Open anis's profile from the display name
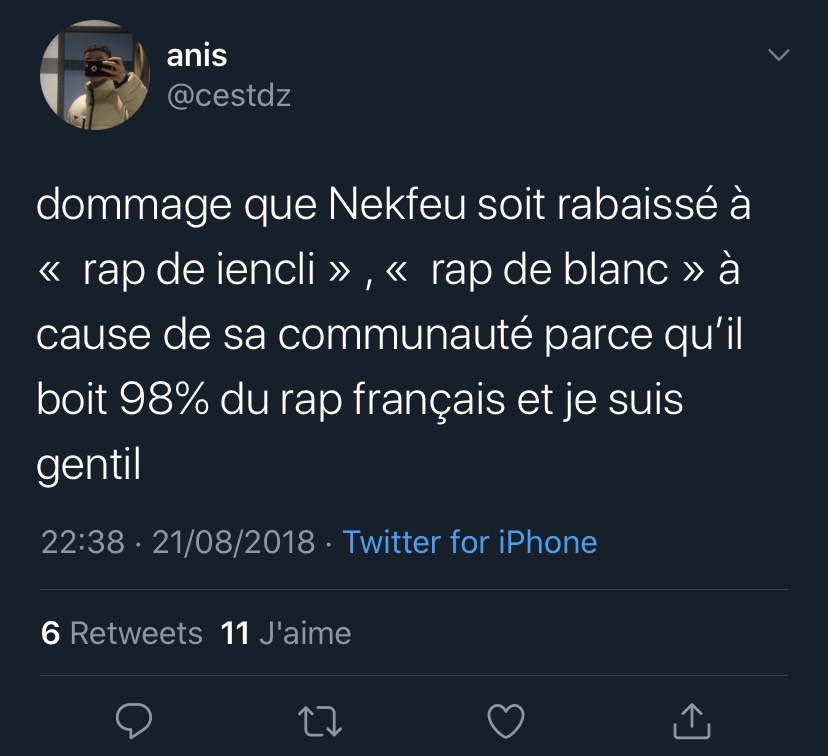Screen dimensions: 828x756 (x=197, y=55)
